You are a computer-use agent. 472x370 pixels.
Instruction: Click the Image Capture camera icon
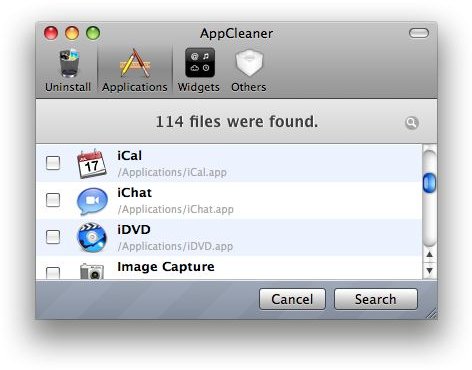(x=92, y=271)
